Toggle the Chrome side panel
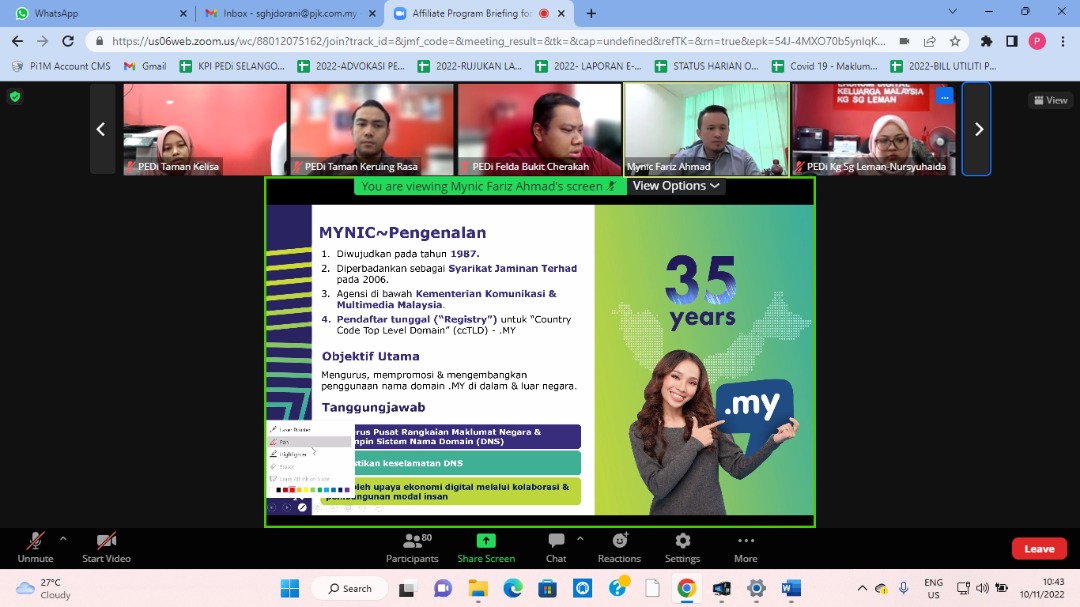The image size is (1080, 607). click(1012, 41)
